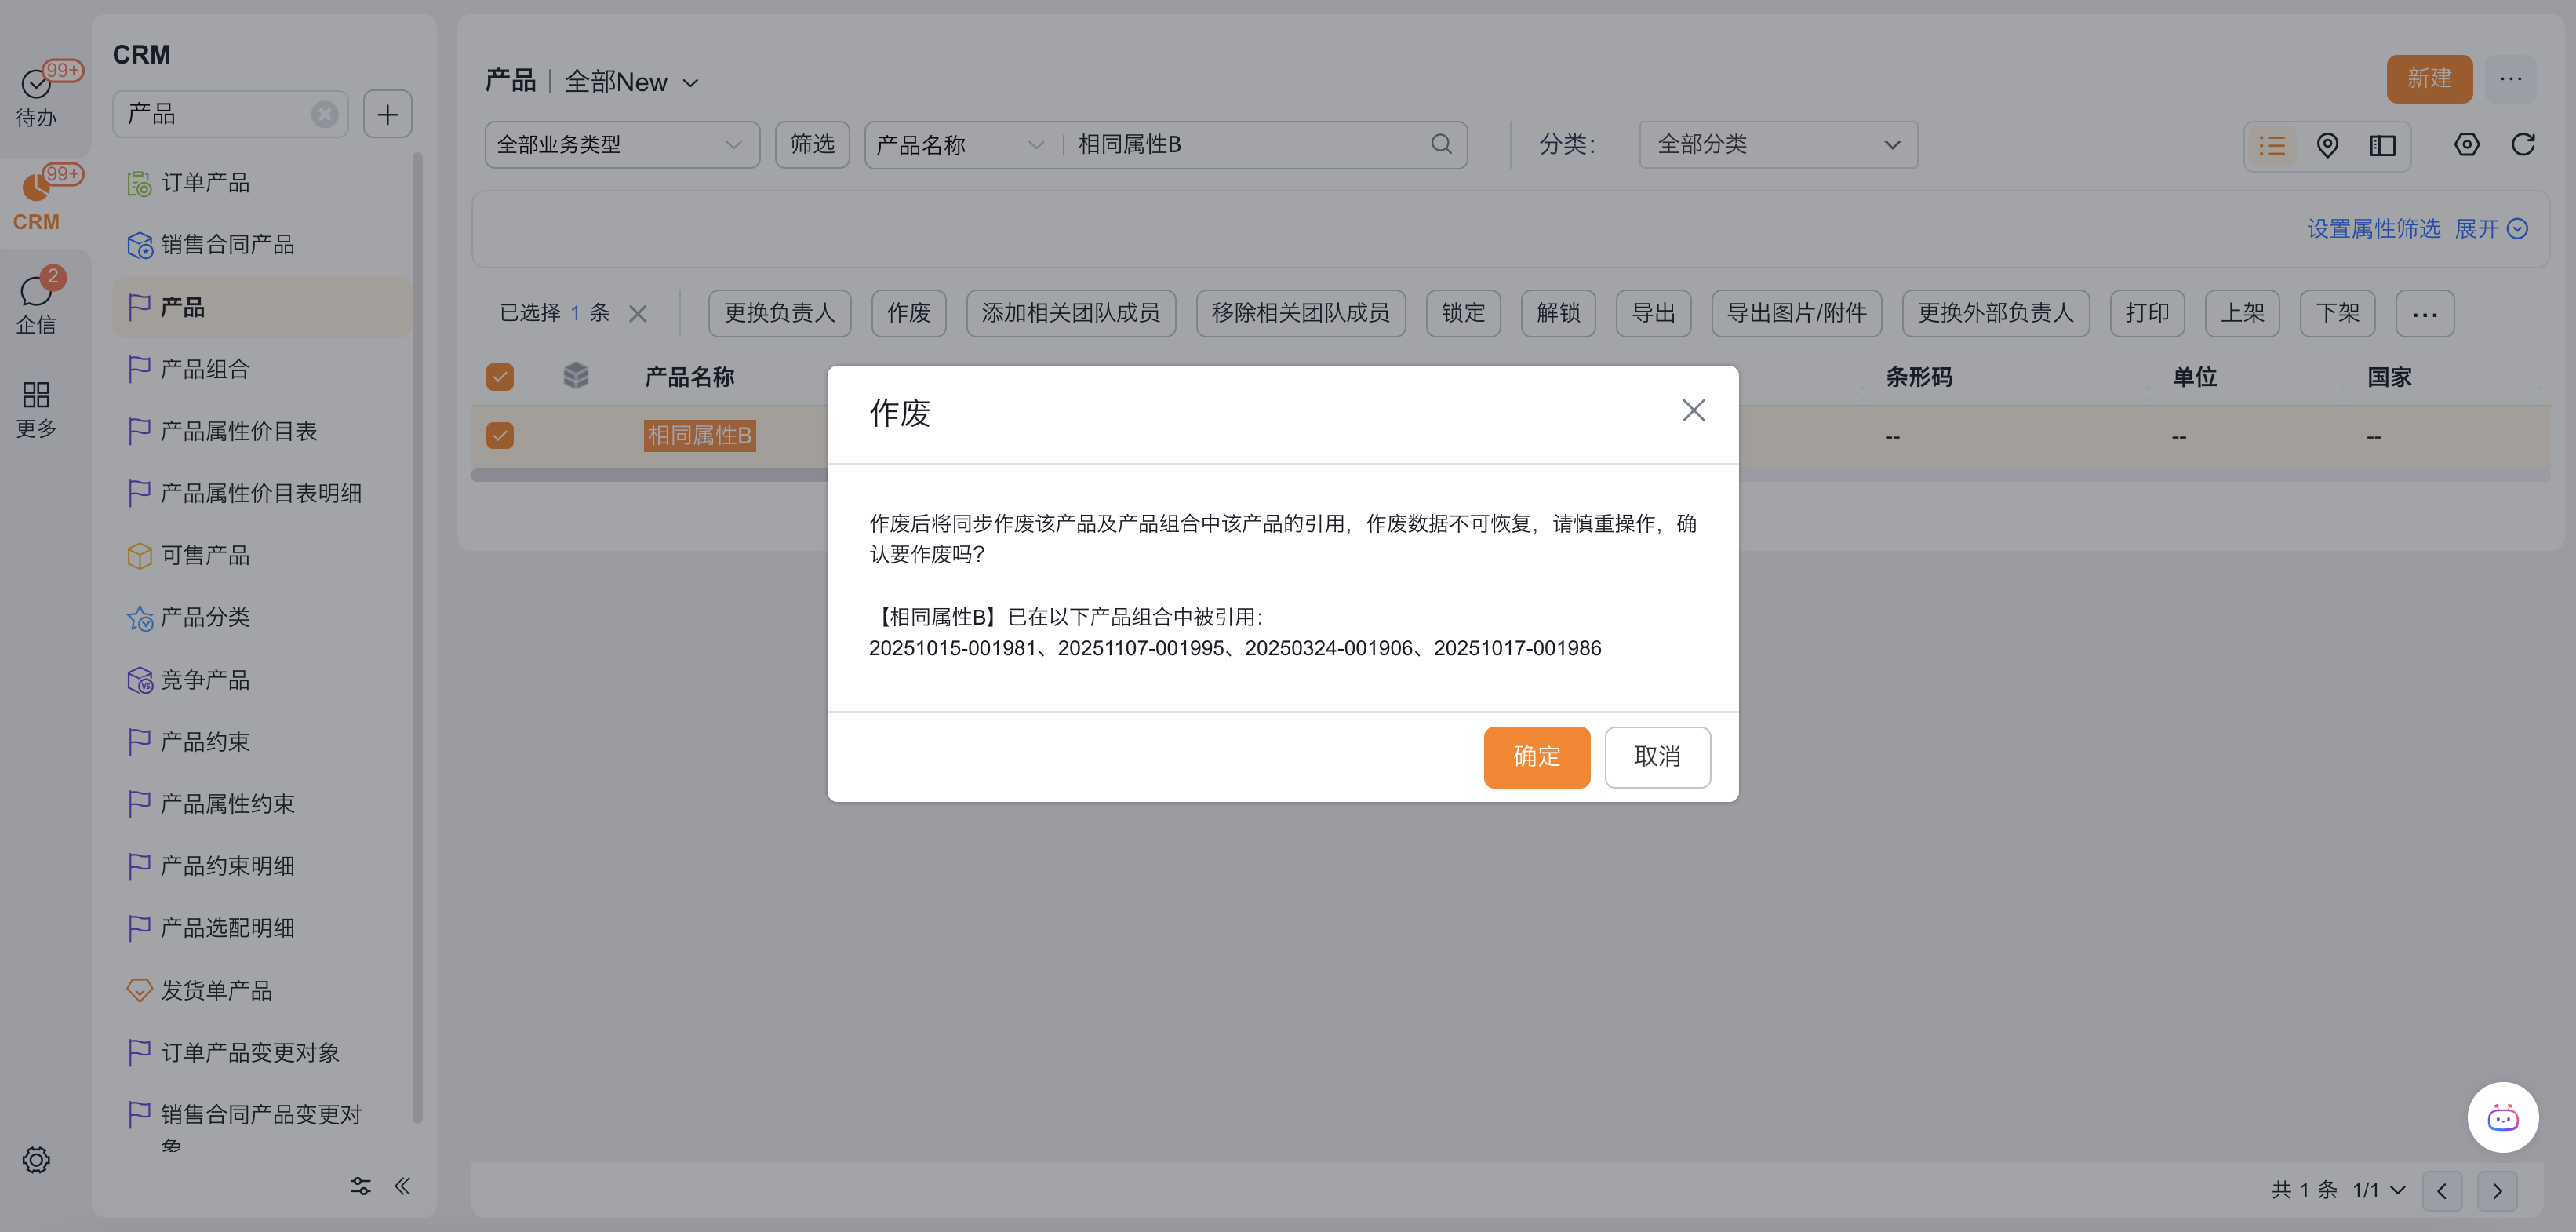Clear the selection with the X beside 已选择 1 条
2576x1232 pixels.
click(637, 314)
